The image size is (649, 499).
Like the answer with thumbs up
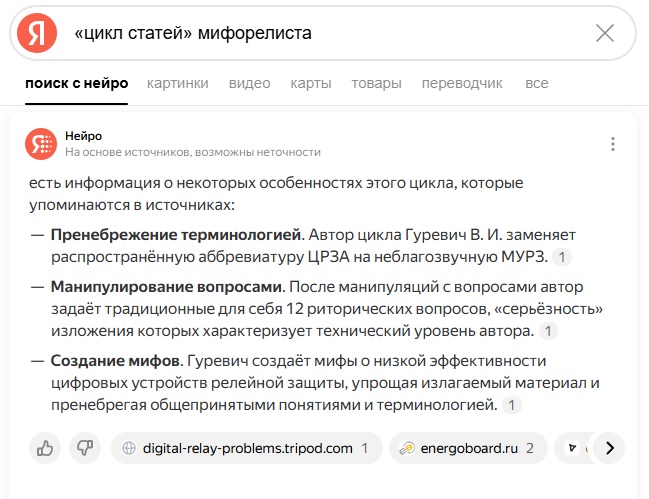click(45, 448)
